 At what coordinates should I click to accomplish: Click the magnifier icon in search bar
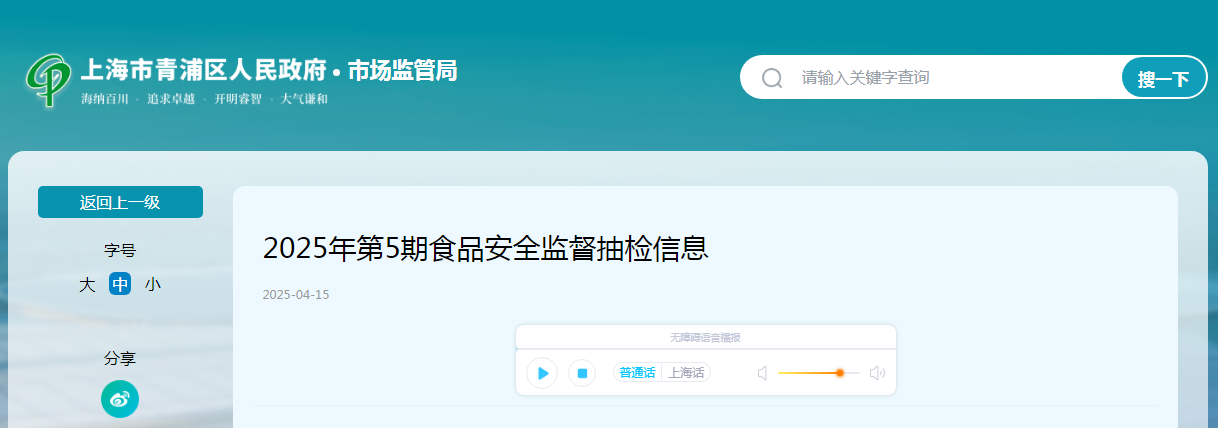pyautogui.click(x=772, y=78)
